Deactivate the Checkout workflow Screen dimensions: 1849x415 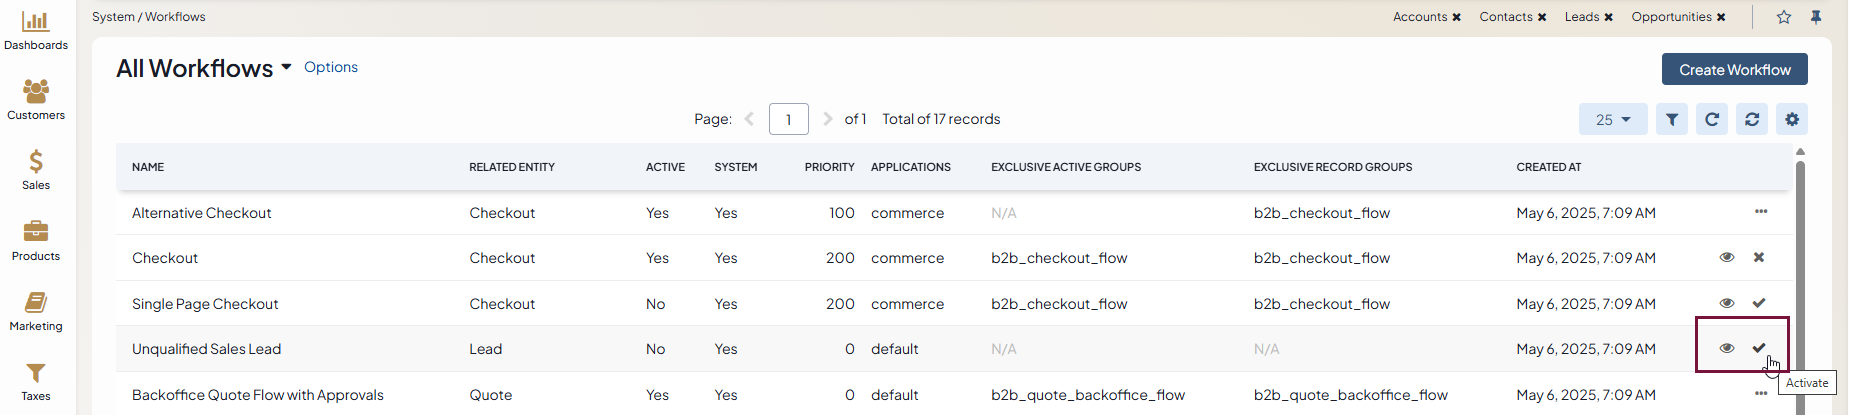tap(1759, 258)
